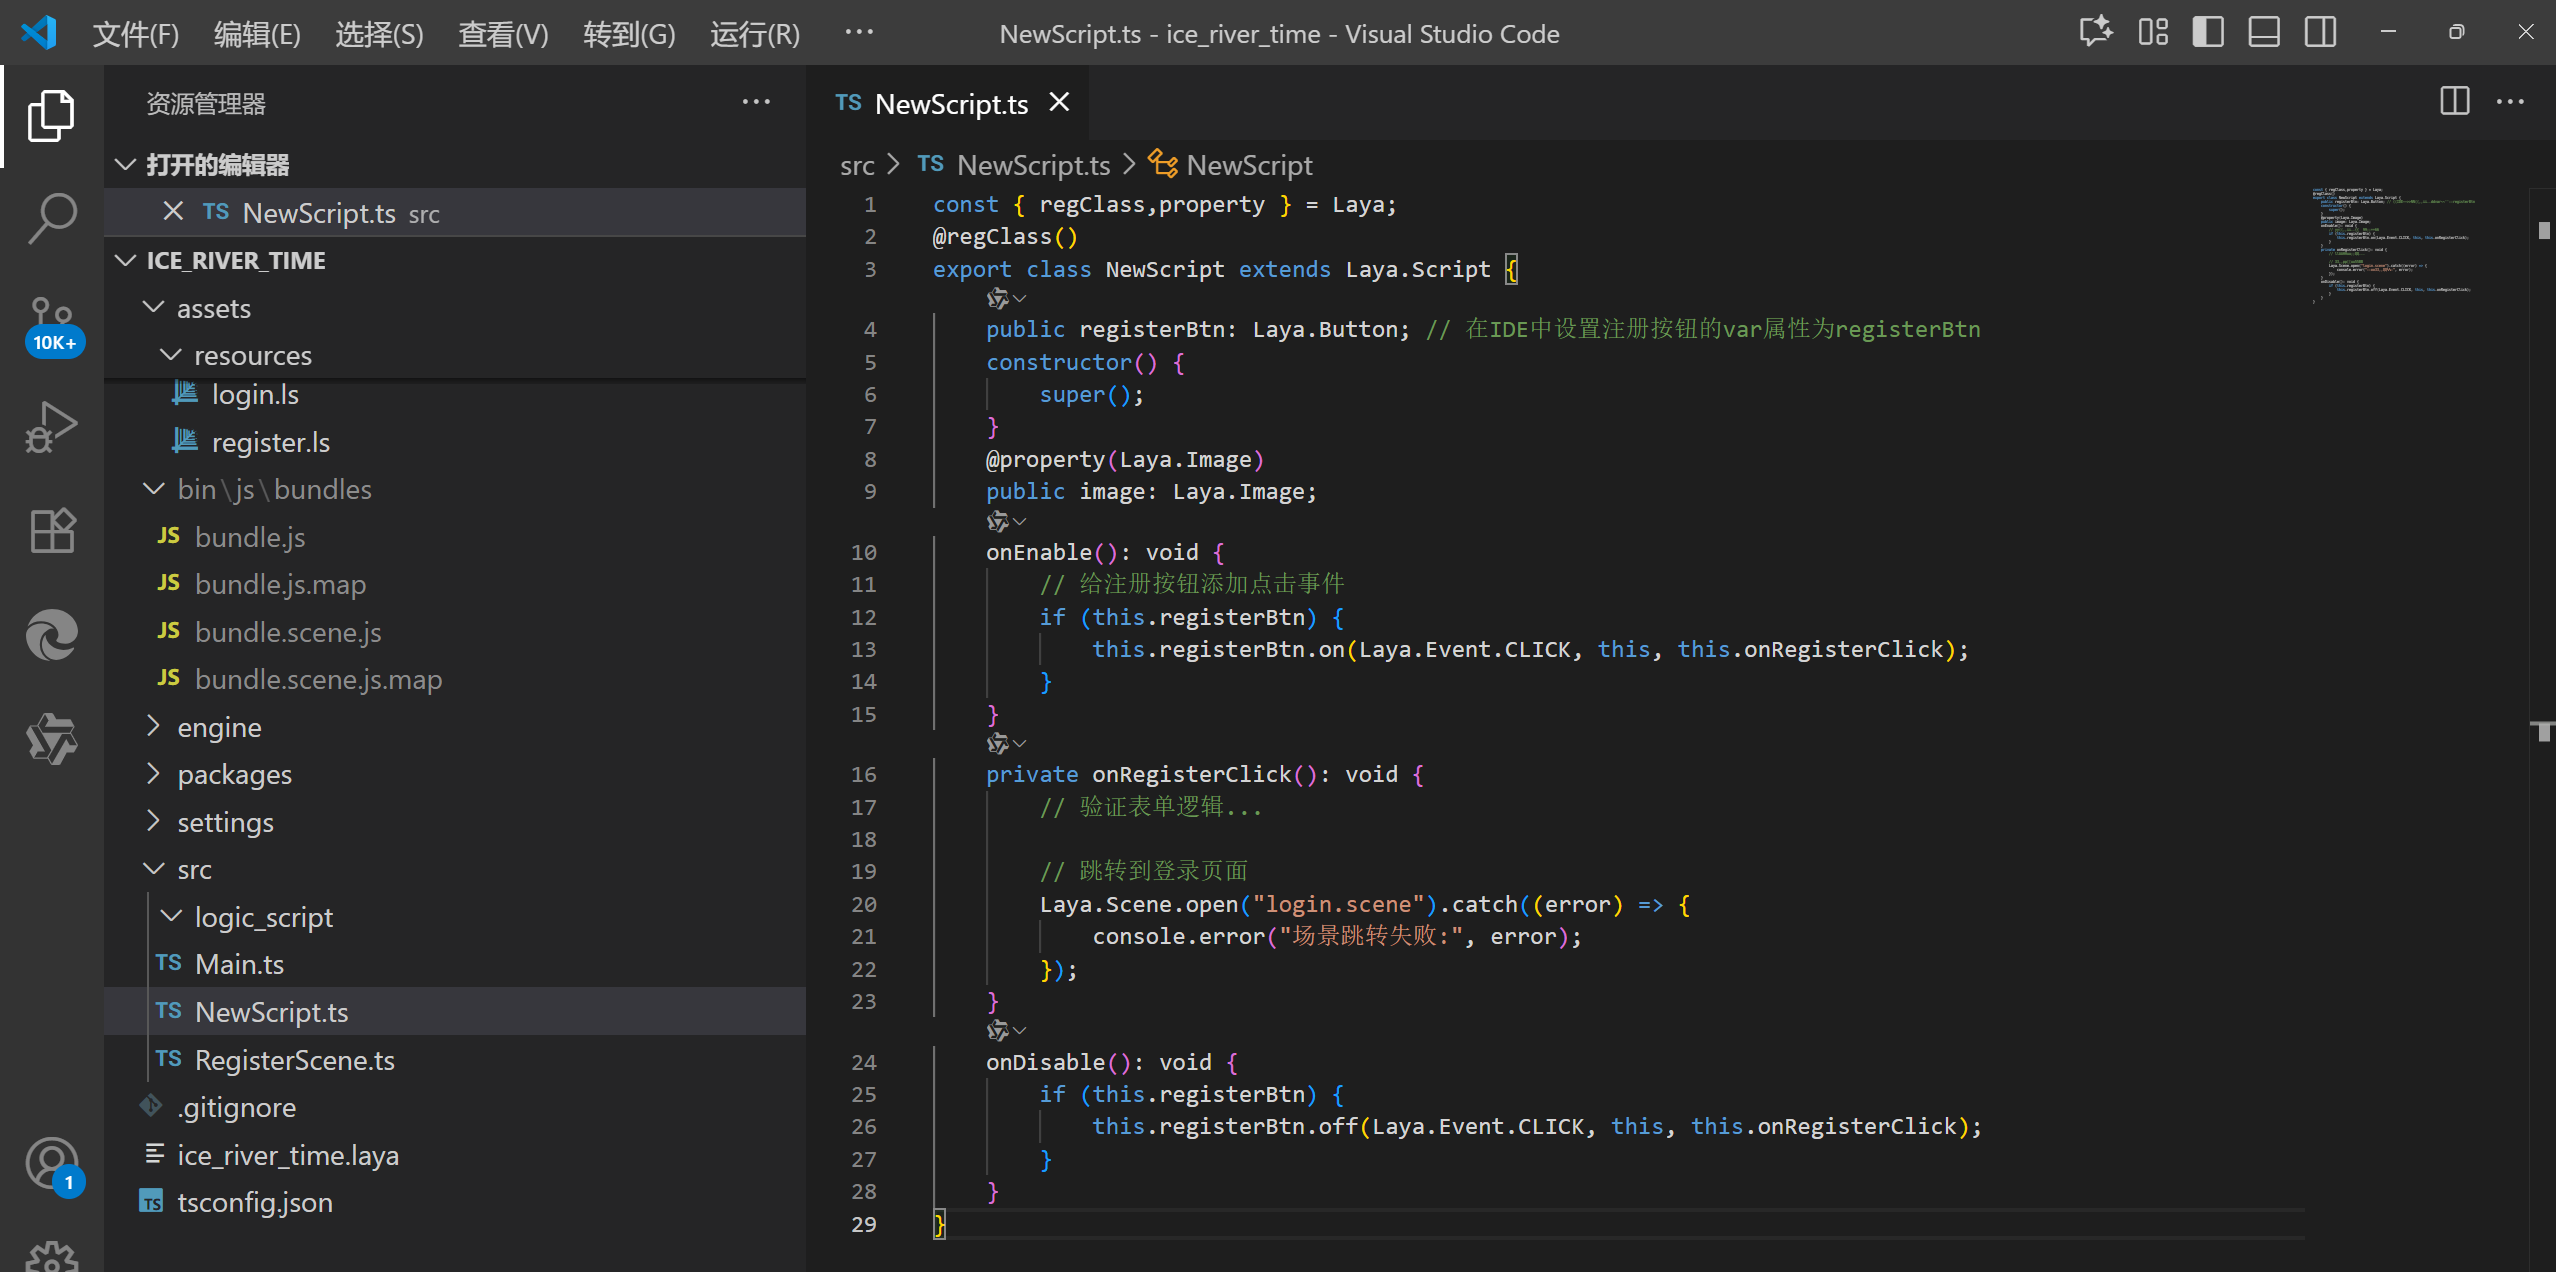Image resolution: width=2556 pixels, height=1272 pixels.
Task: Toggle the primary side bar visibility
Action: pyautogui.click(x=2208, y=33)
